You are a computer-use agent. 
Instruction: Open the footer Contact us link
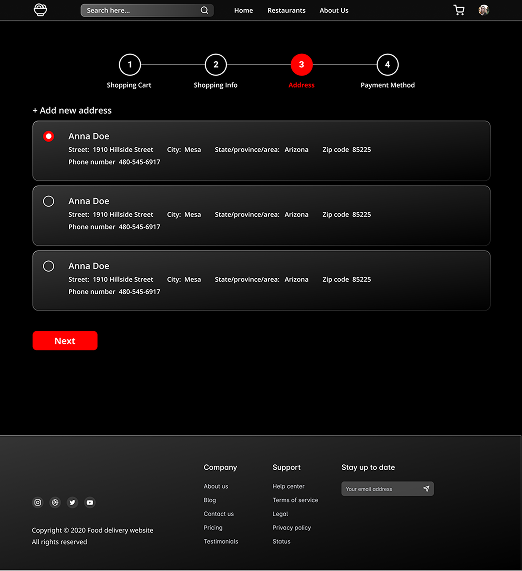click(219, 514)
